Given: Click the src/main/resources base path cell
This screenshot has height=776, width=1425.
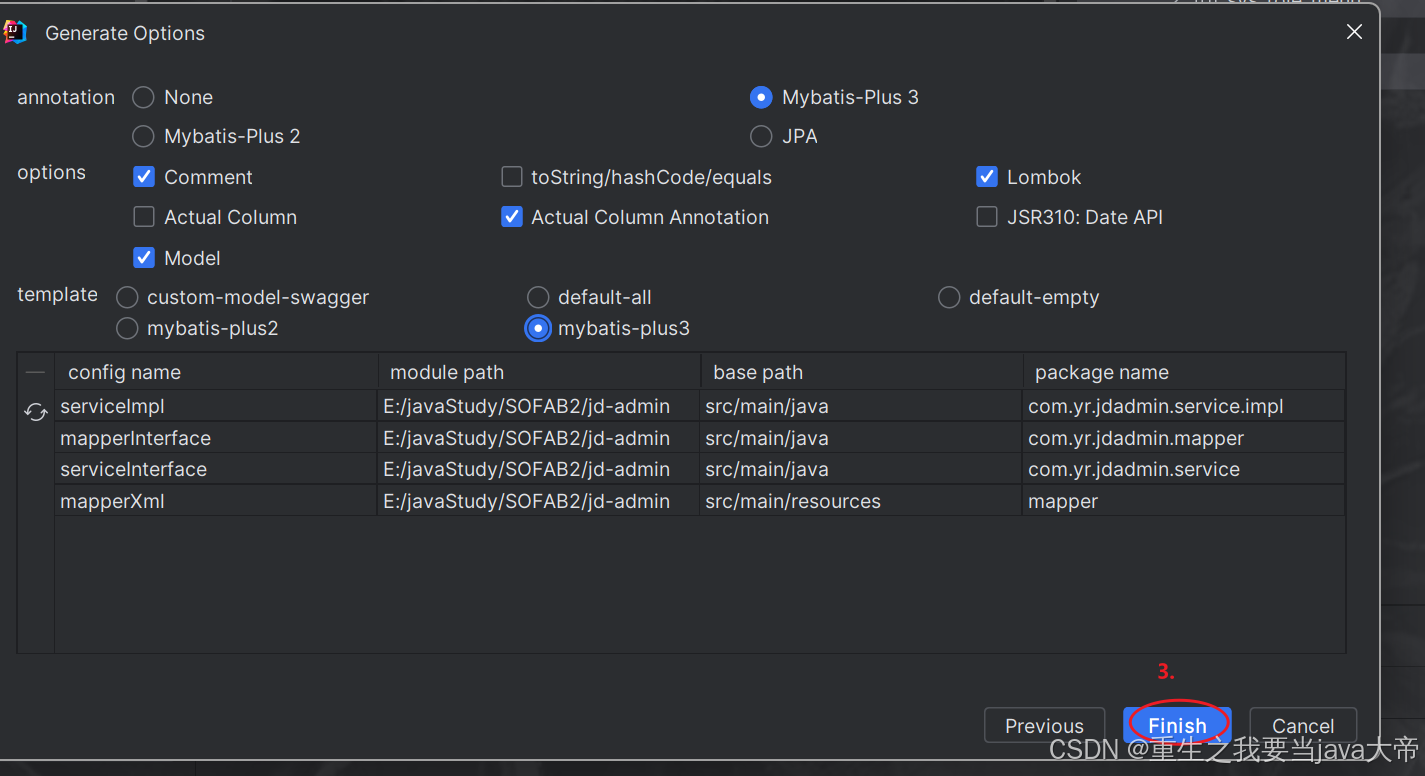Looking at the screenshot, I should [862, 501].
